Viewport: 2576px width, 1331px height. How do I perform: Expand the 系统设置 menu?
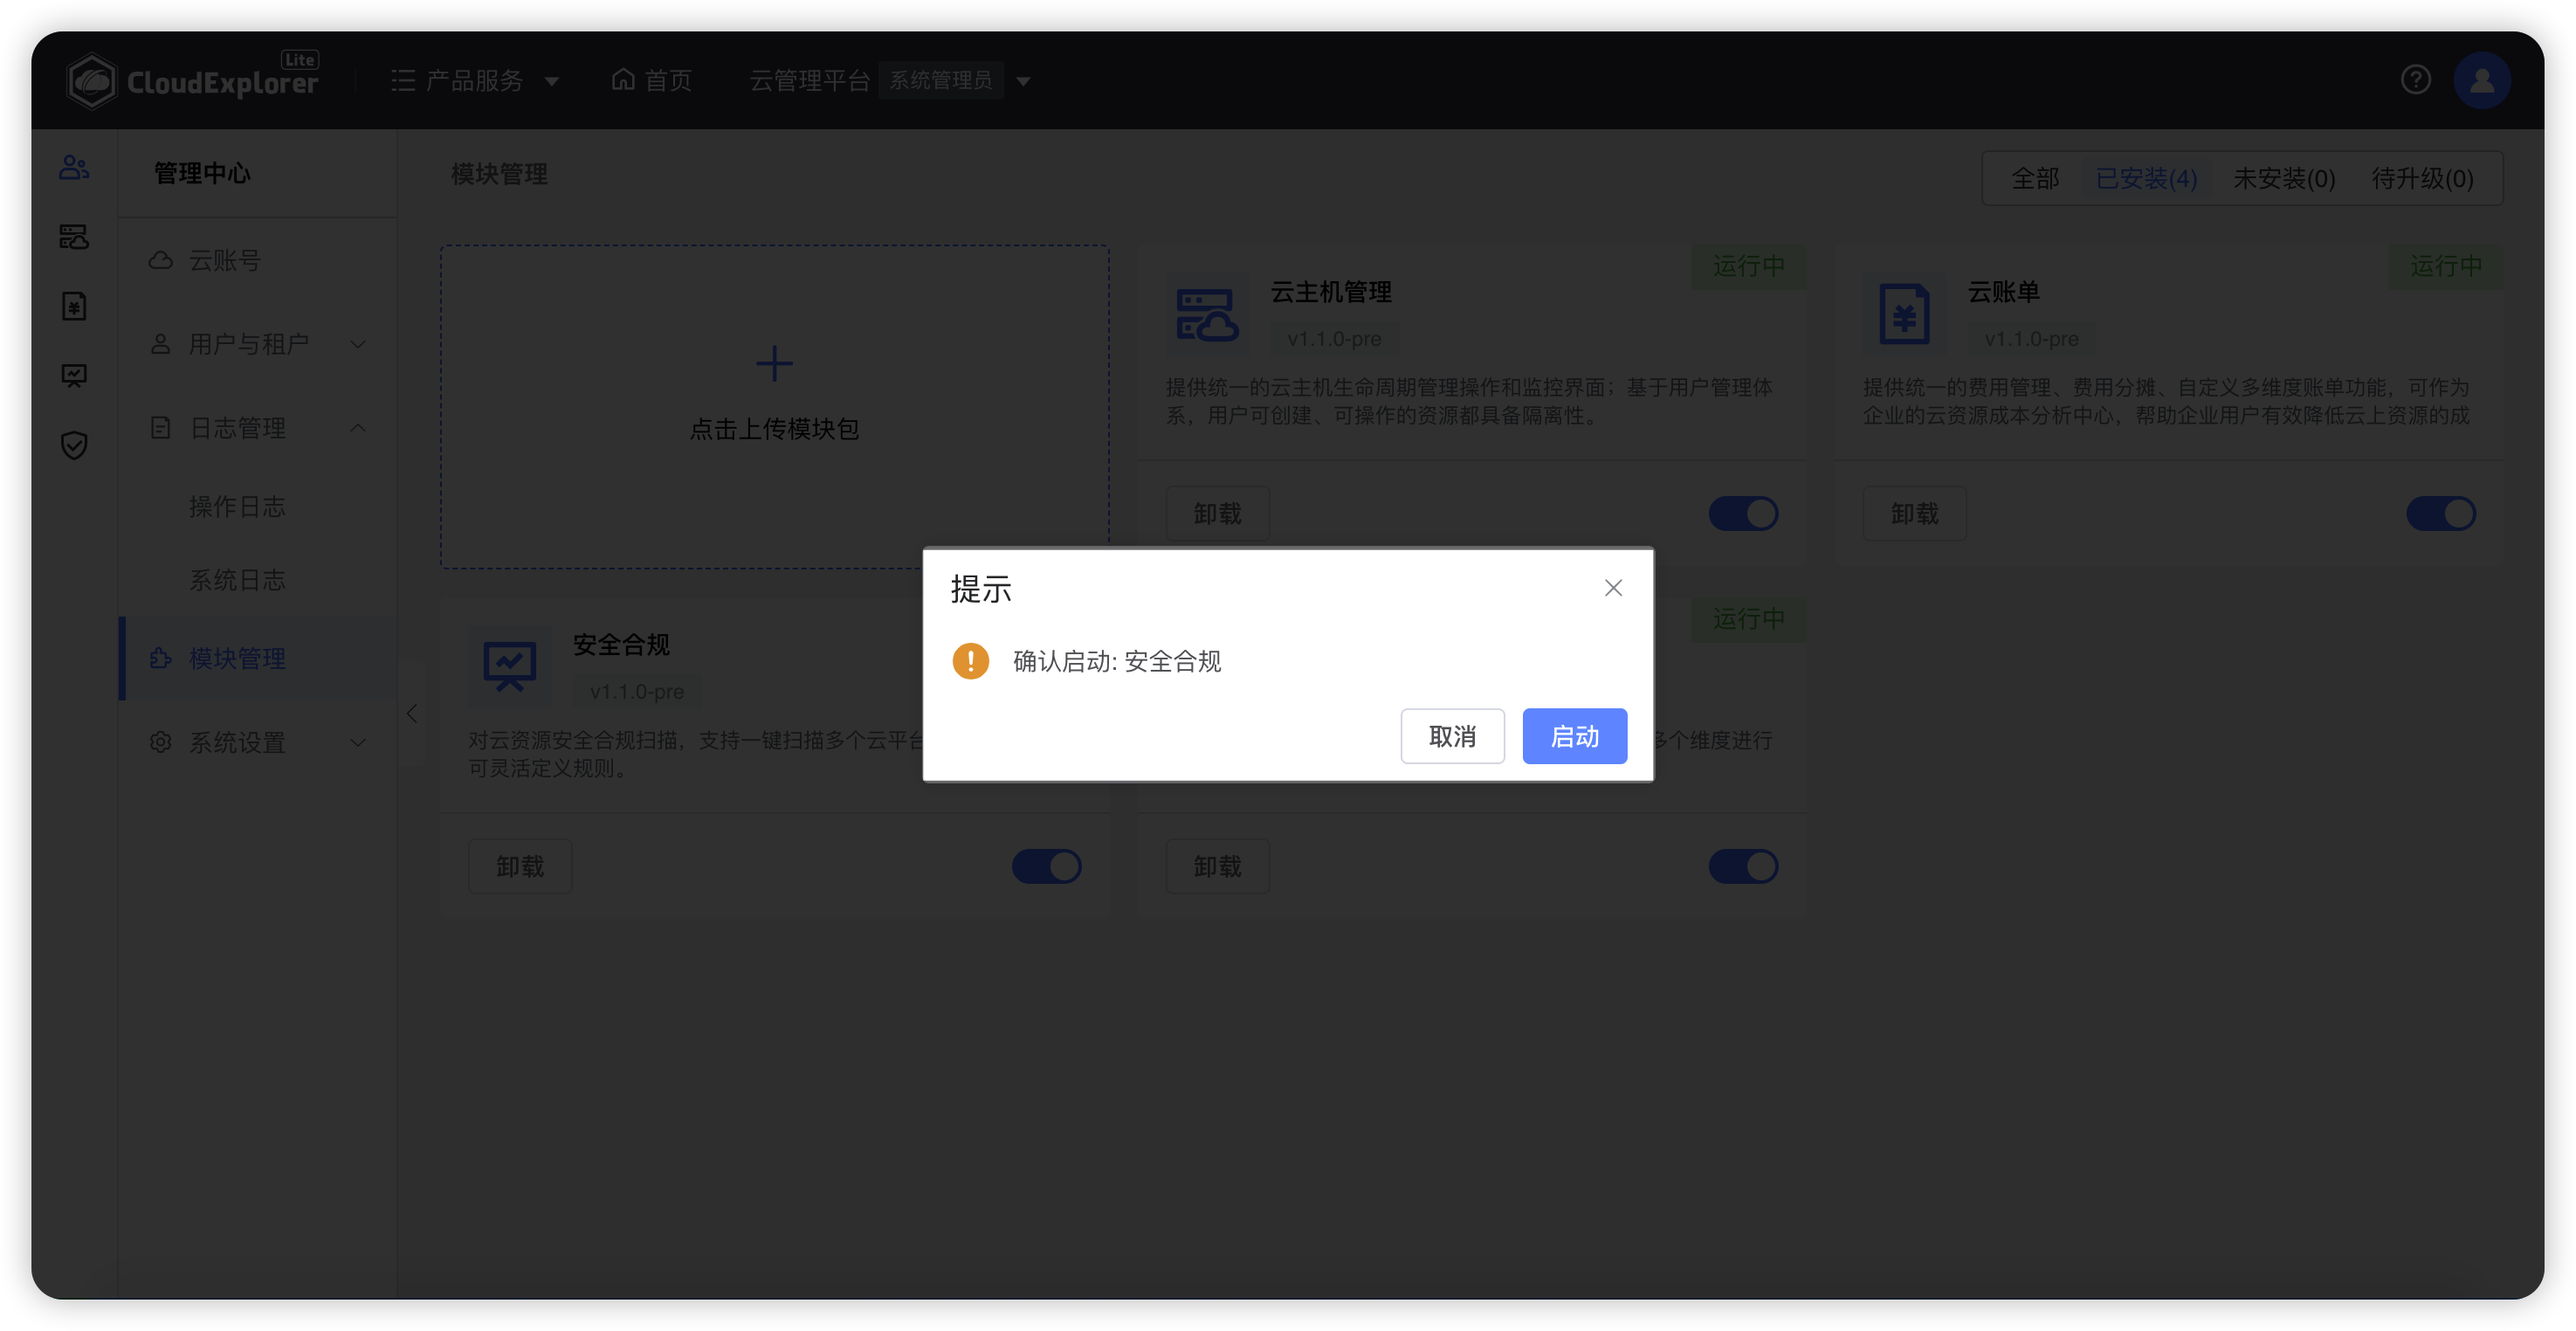click(258, 742)
